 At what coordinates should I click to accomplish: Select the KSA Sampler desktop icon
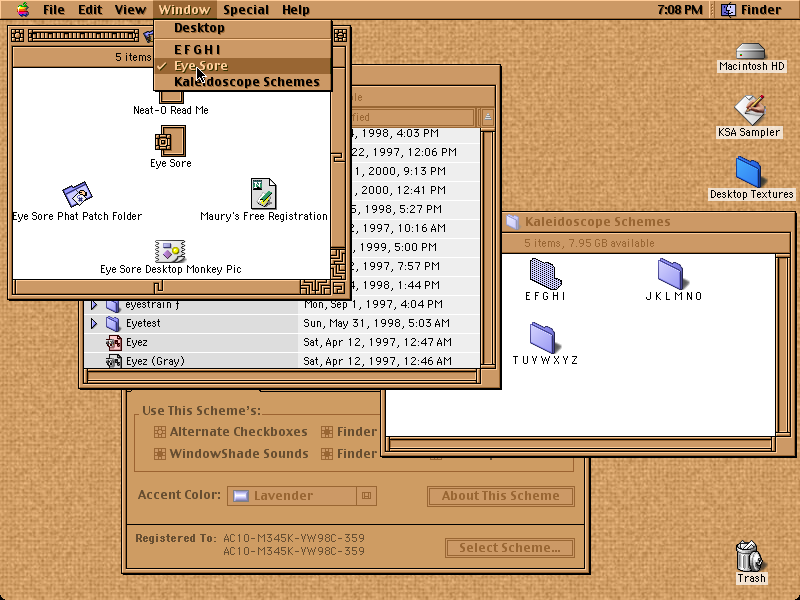click(749, 109)
